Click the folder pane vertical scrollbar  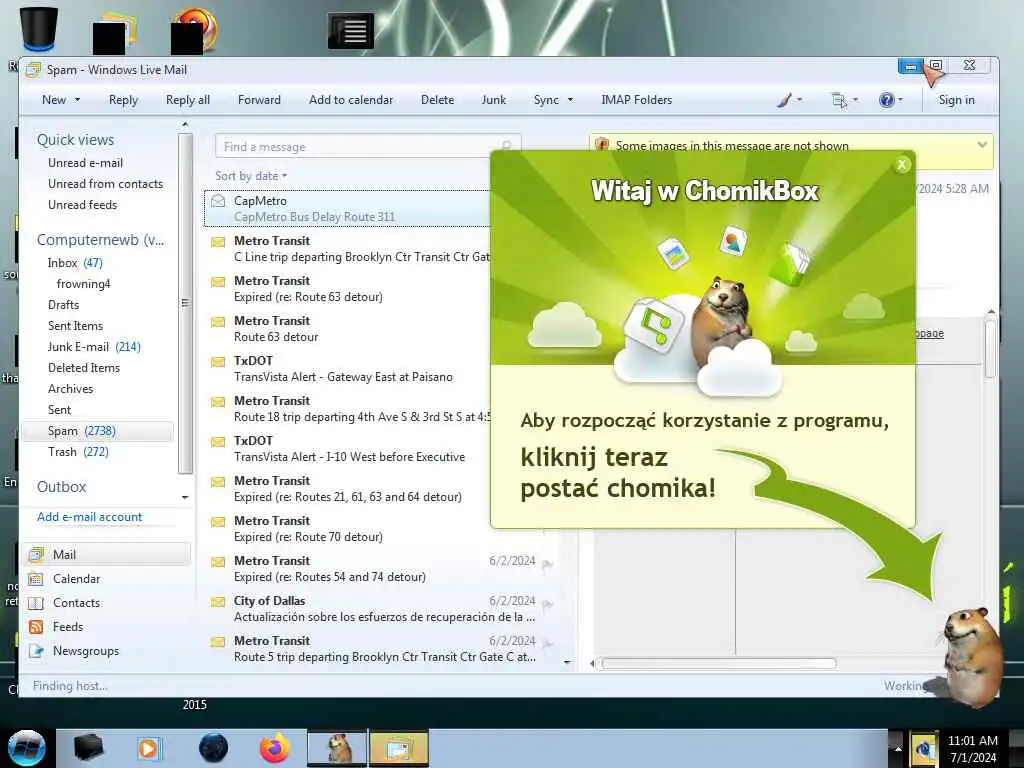pyautogui.click(x=185, y=304)
